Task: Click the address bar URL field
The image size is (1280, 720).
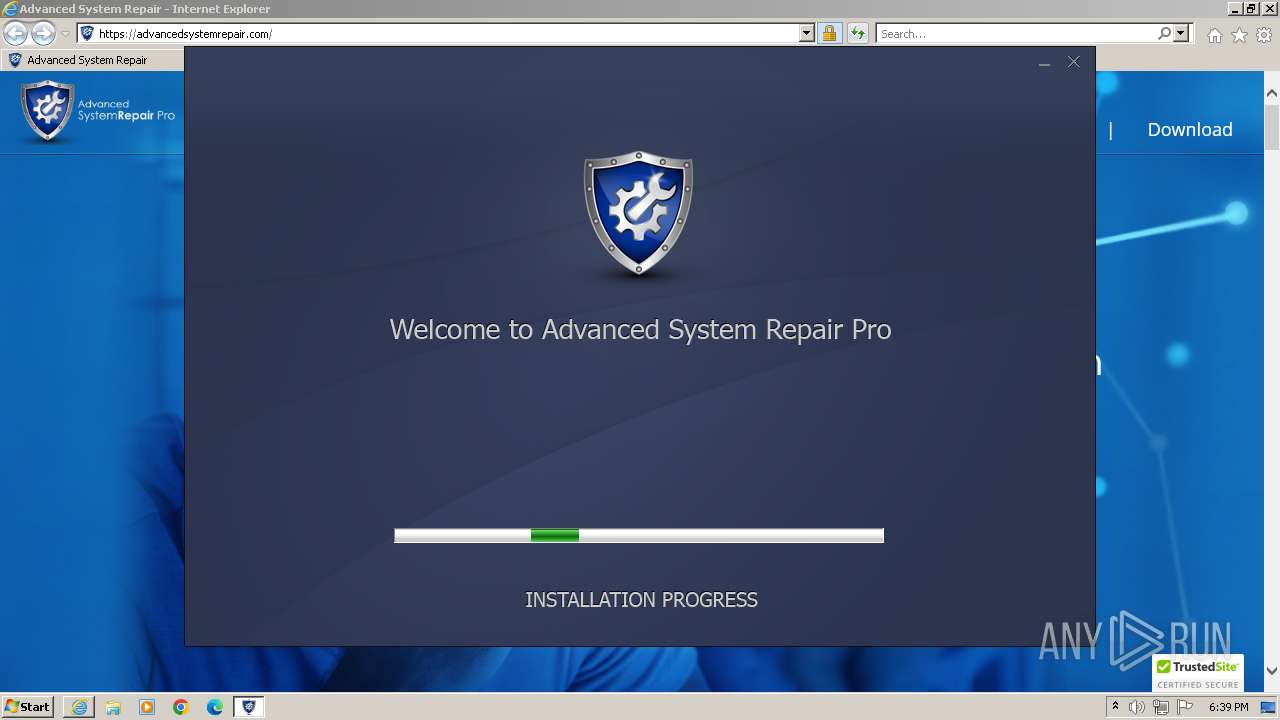Action: [x=447, y=33]
